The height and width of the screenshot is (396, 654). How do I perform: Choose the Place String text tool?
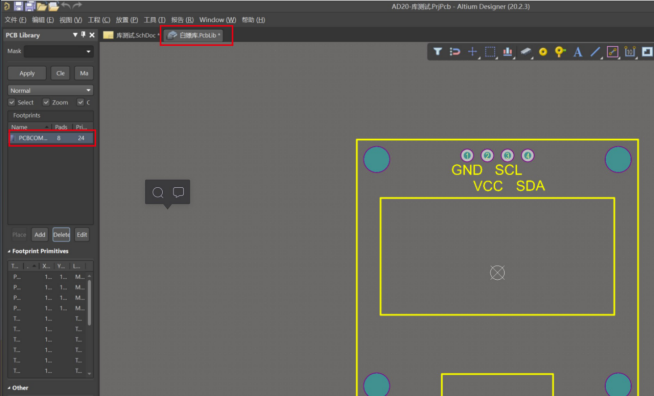pos(577,52)
